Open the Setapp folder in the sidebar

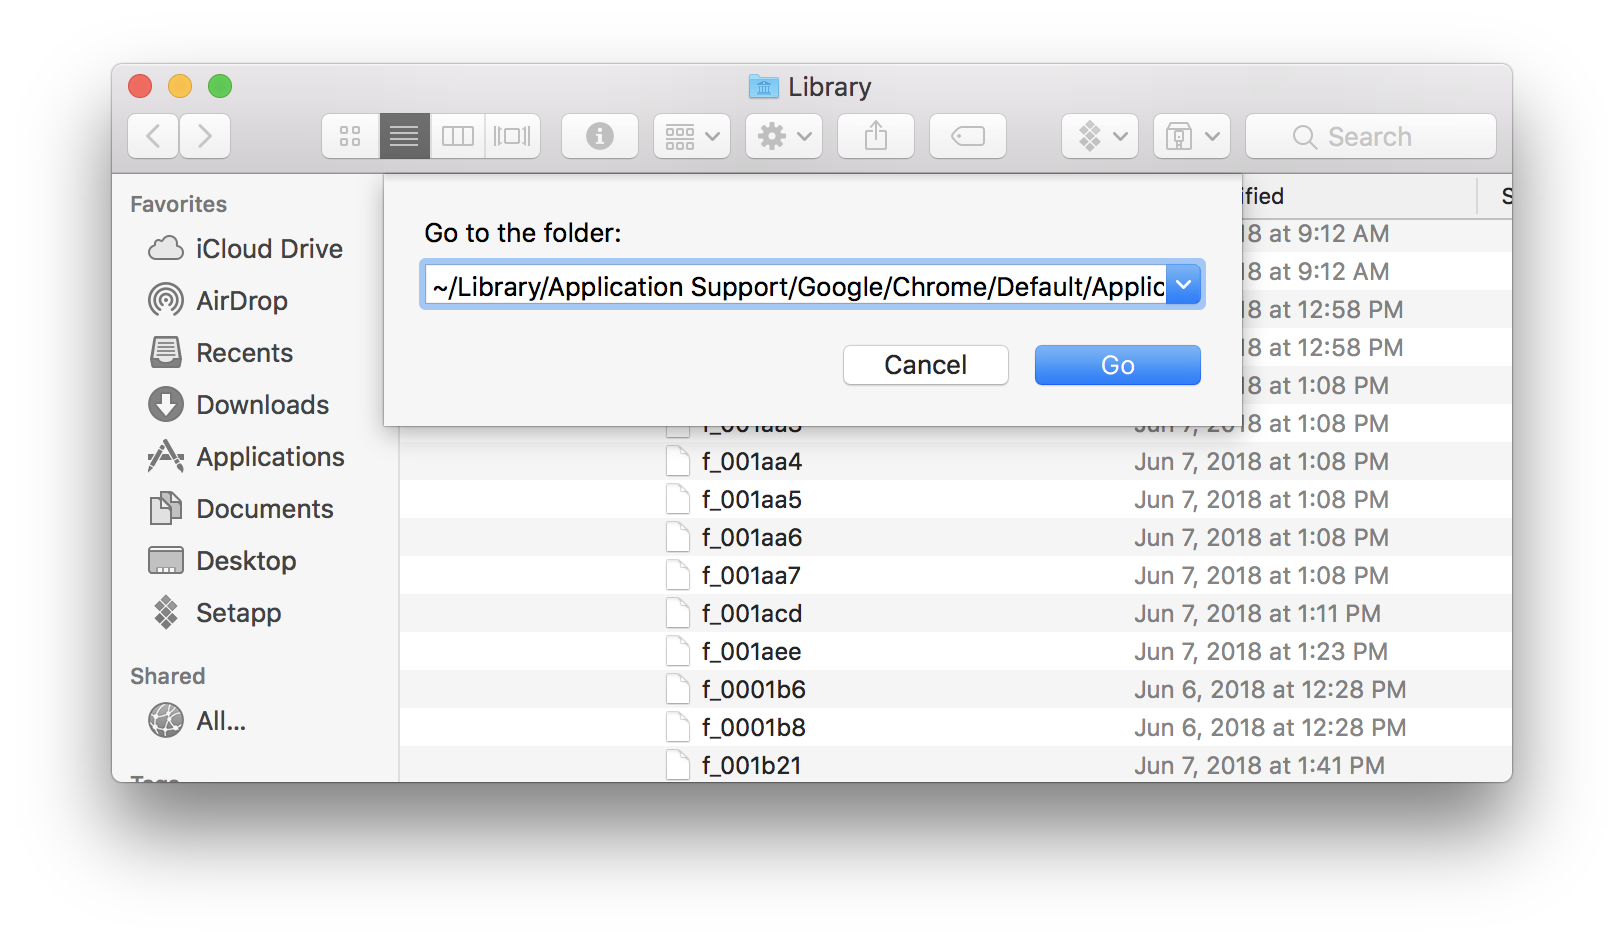click(x=238, y=612)
